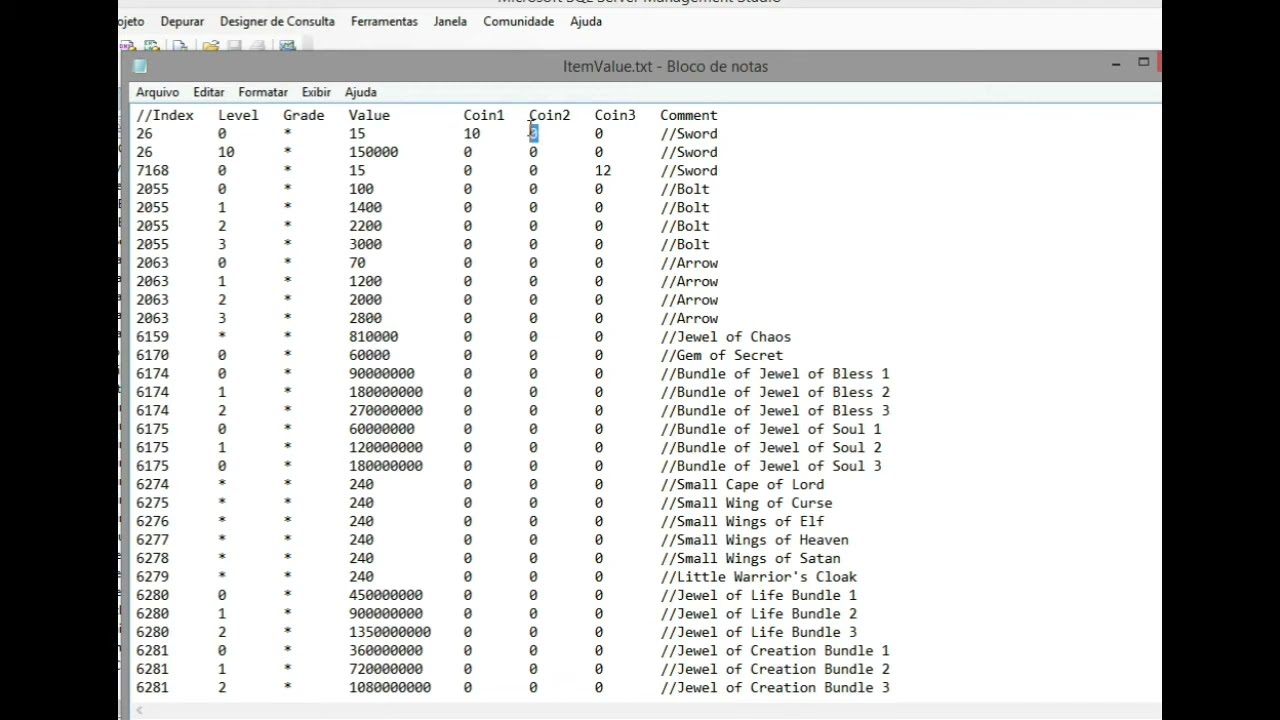Click the //Small Cape of Lord comment
Screen dimensions: 1280x720
742,485
